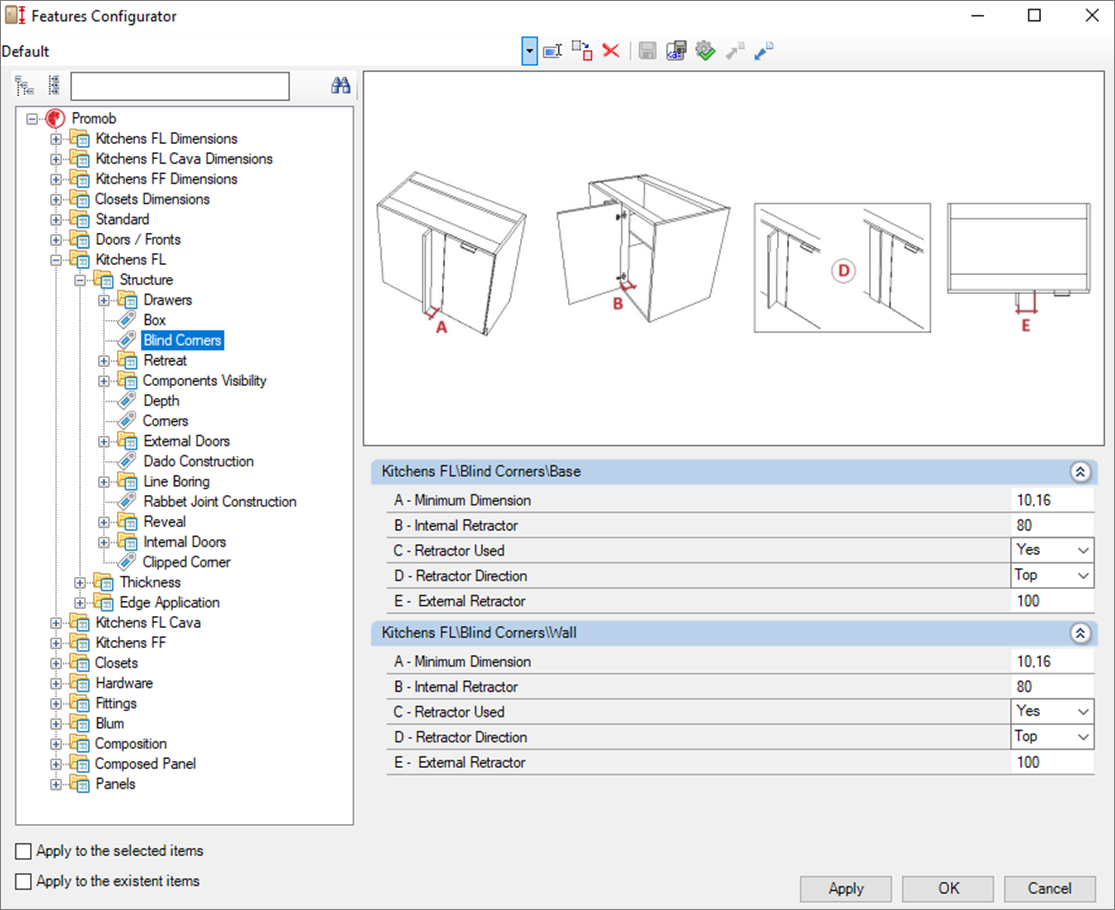Click the gear with green check icon
Viewport: 1115px width, 910px height.
[705, 51]
